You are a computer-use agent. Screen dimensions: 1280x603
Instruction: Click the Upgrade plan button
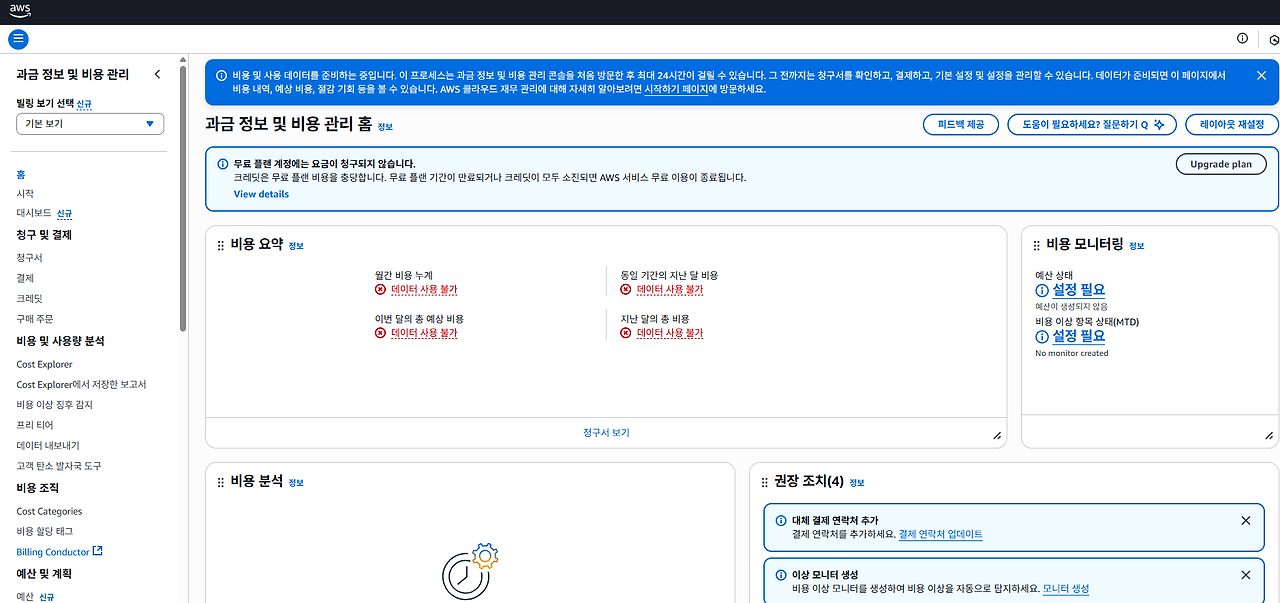[x=1221, y=164]
